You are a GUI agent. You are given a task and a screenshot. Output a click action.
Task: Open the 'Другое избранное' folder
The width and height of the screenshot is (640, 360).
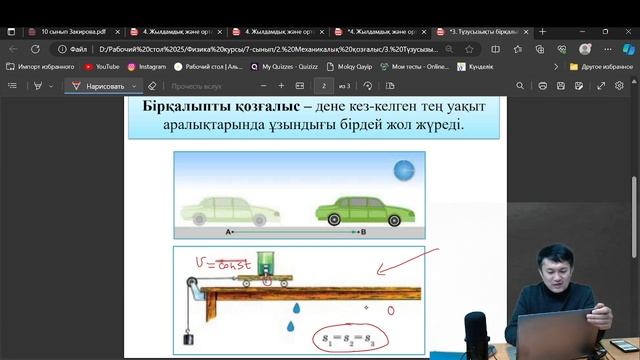click(x=602, y=67)
